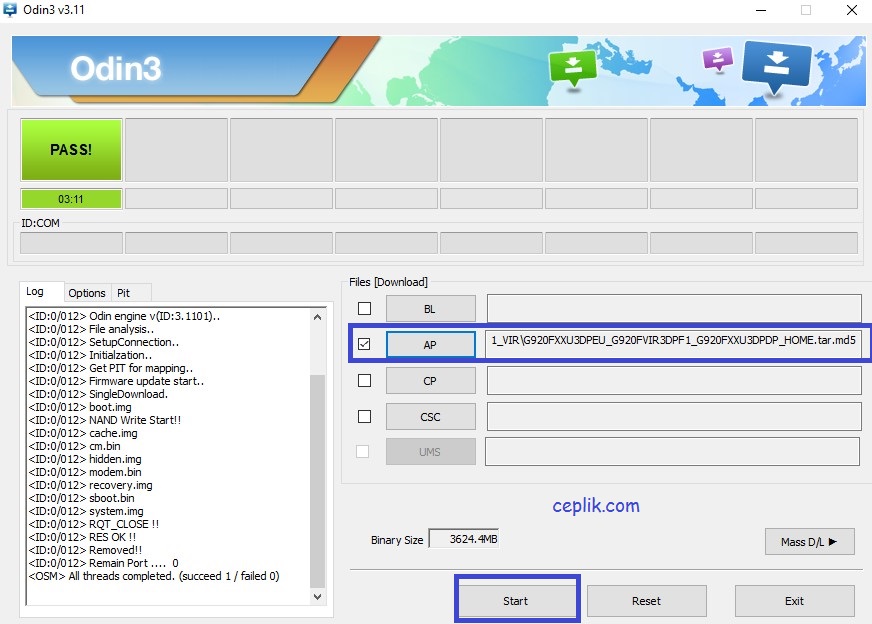This screenshot has height=624, width=872.
Task: Enable the CSC file checkbox
Action: coord(364,416)
